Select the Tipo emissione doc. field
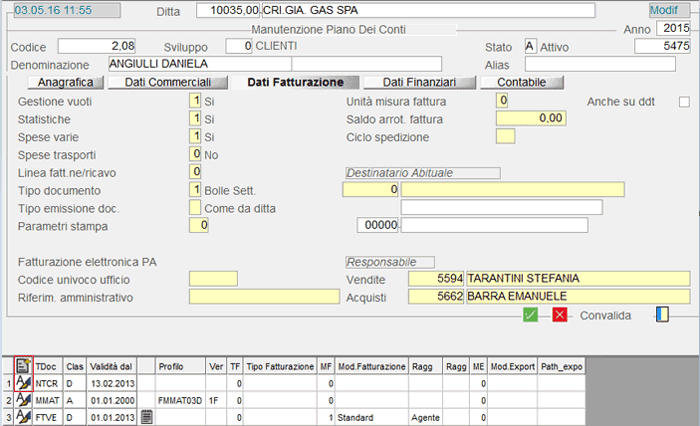Image resolution: width=700 pixels, height=426 pixels. coord(195,207)
